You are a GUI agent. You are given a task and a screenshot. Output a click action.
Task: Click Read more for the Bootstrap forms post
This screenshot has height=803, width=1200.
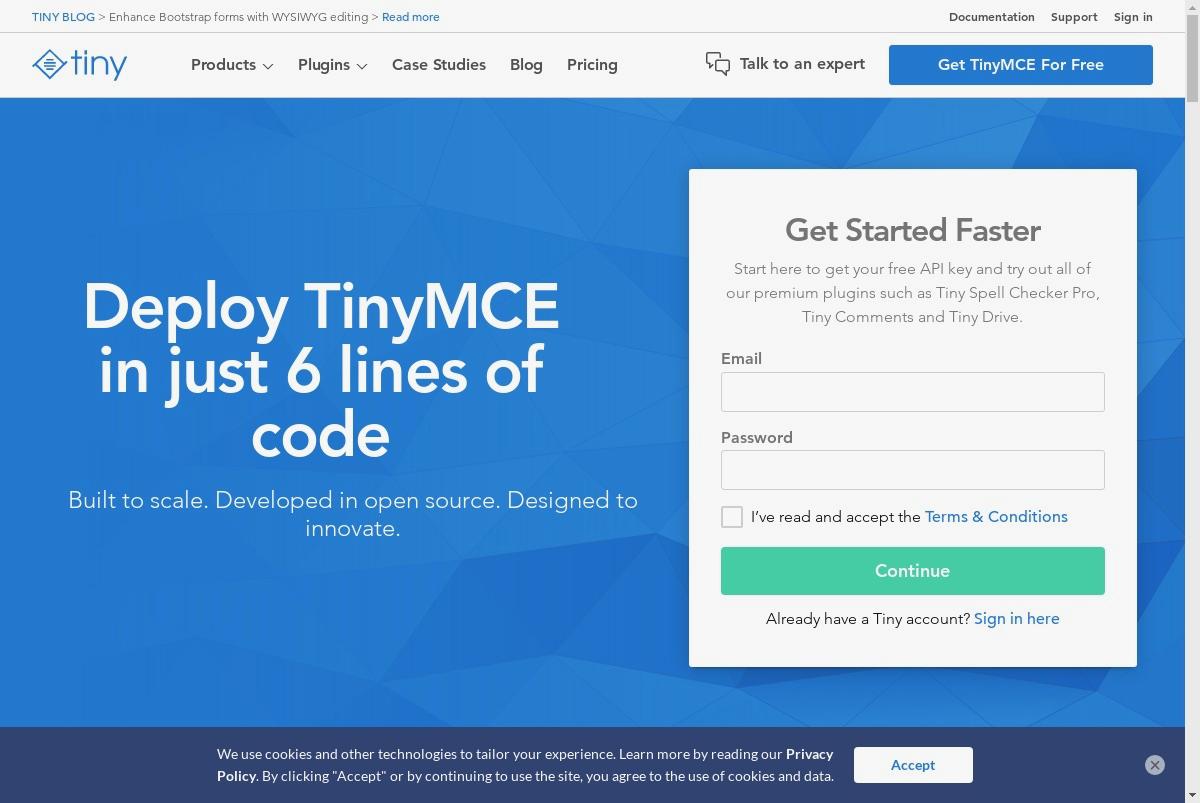click(410, 17)
